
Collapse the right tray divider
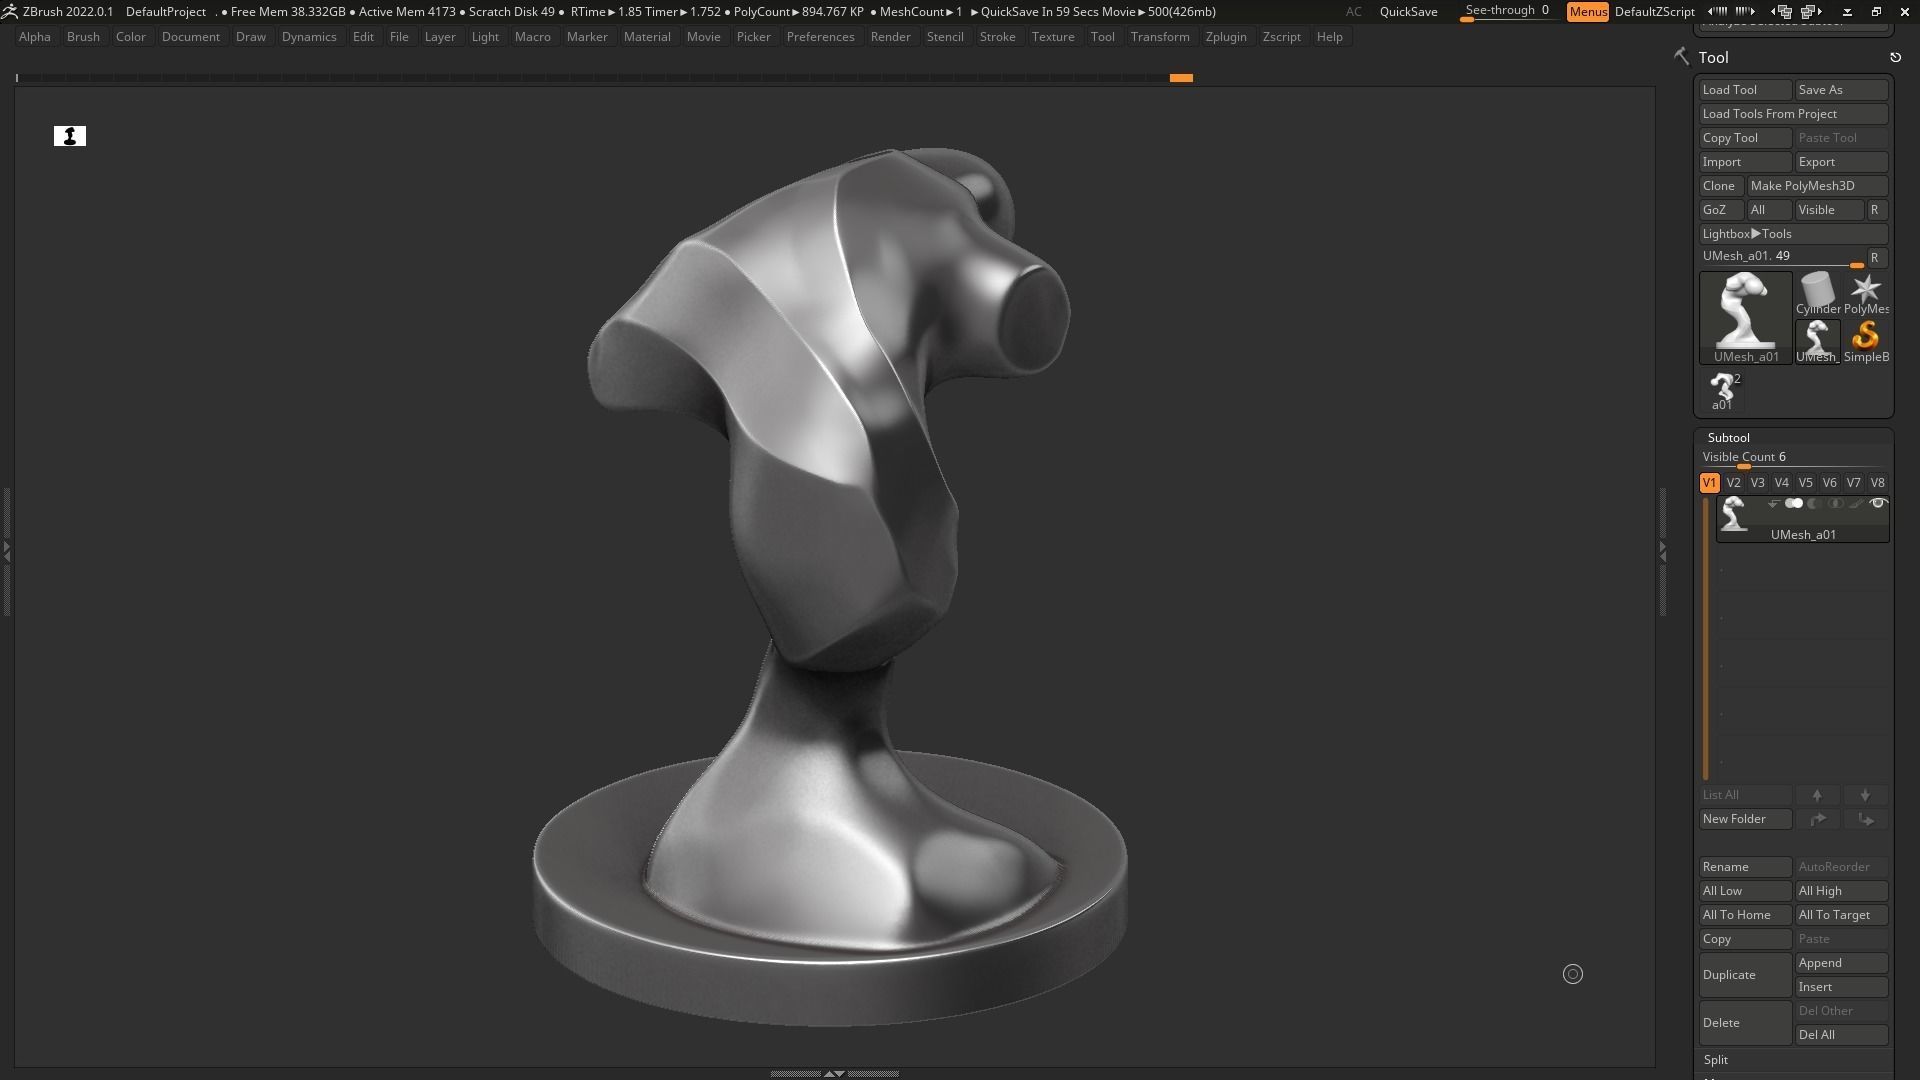point(1662,551)
